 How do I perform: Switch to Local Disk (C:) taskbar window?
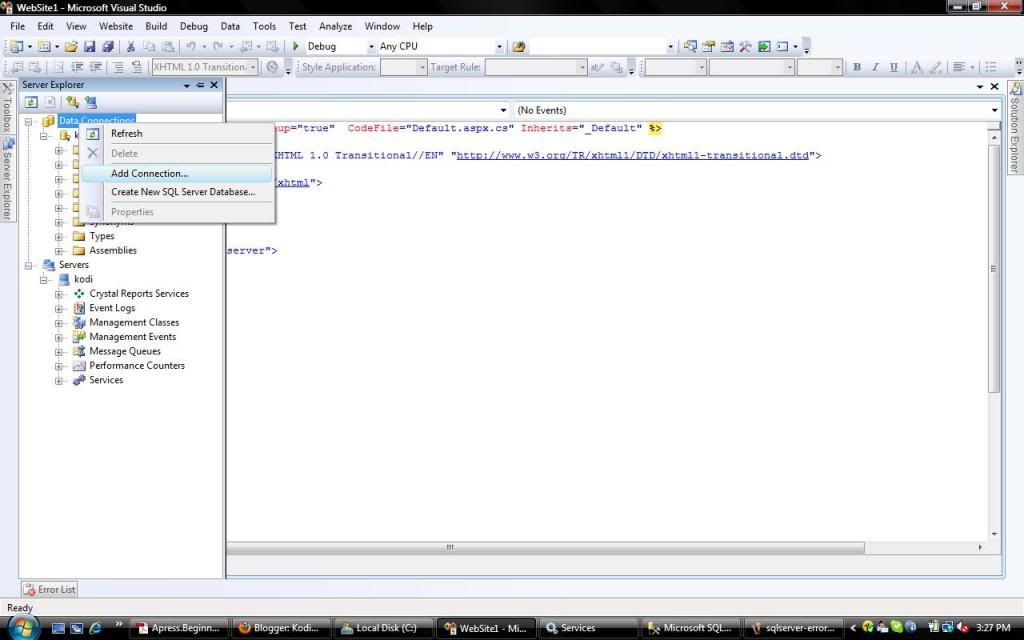[383, 628]
